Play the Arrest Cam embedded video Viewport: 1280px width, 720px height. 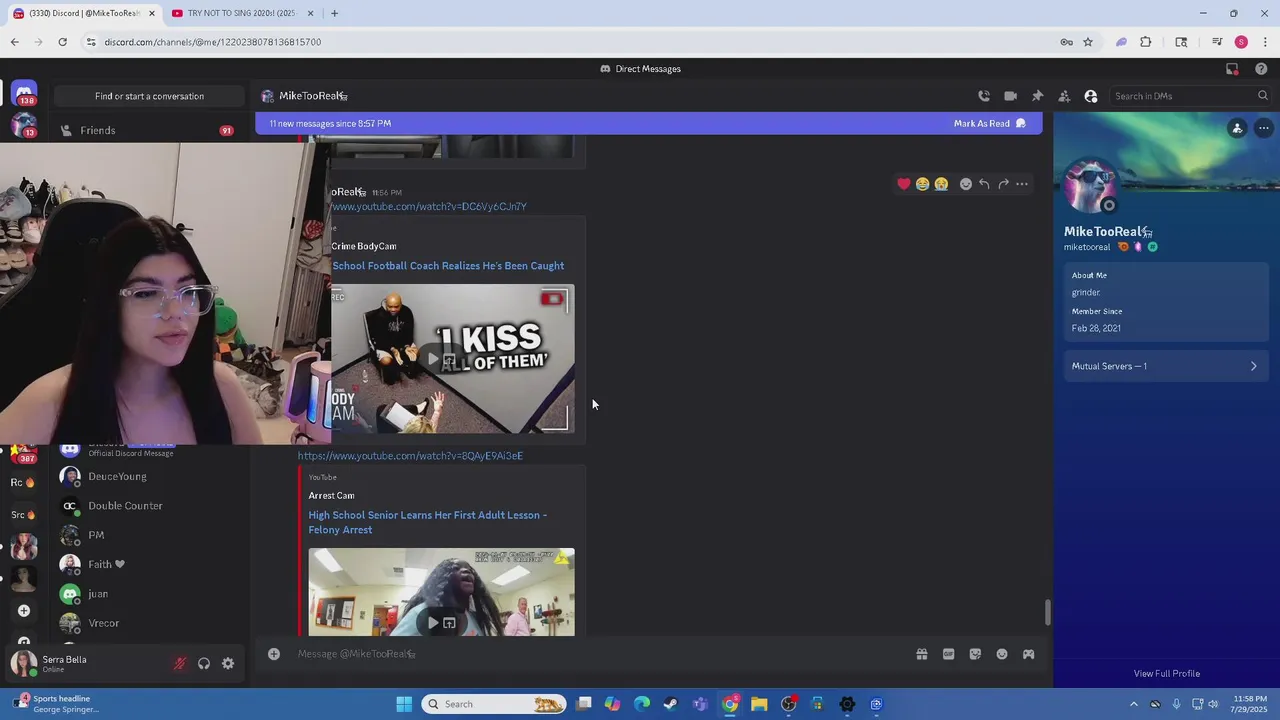pos(433,623)
